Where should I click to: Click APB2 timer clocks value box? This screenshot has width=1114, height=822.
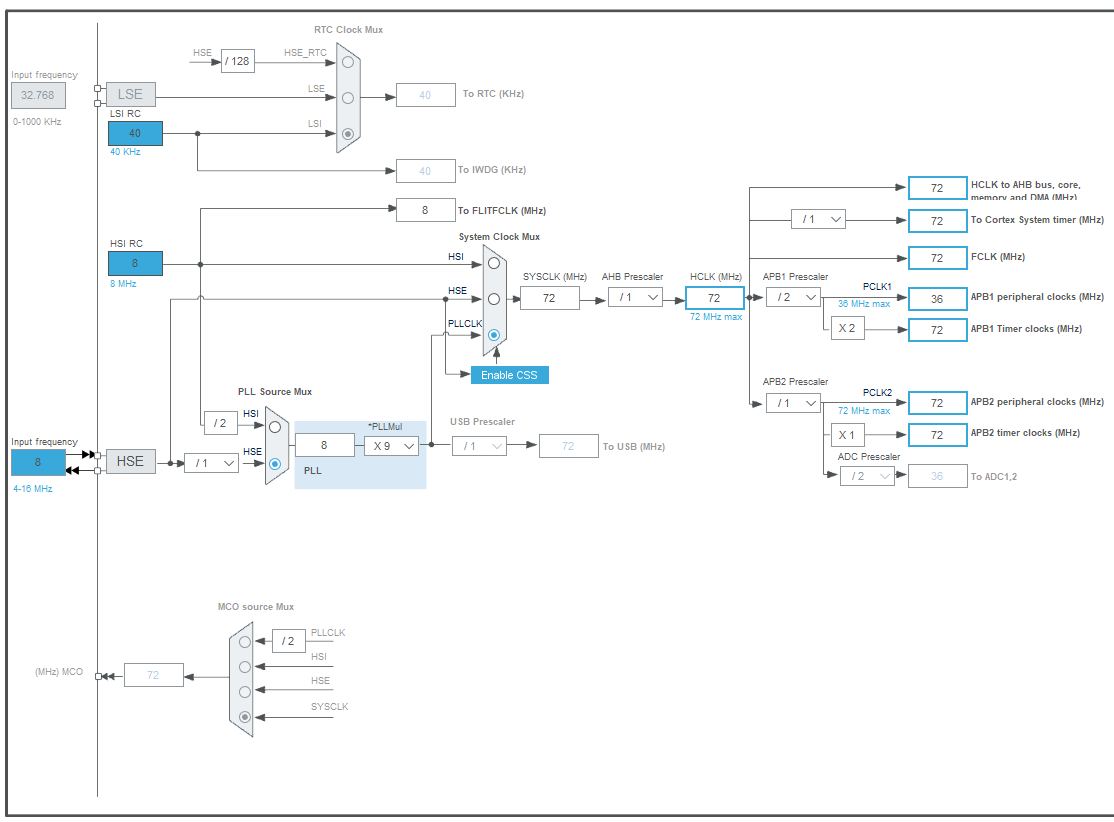click(938, 435)
